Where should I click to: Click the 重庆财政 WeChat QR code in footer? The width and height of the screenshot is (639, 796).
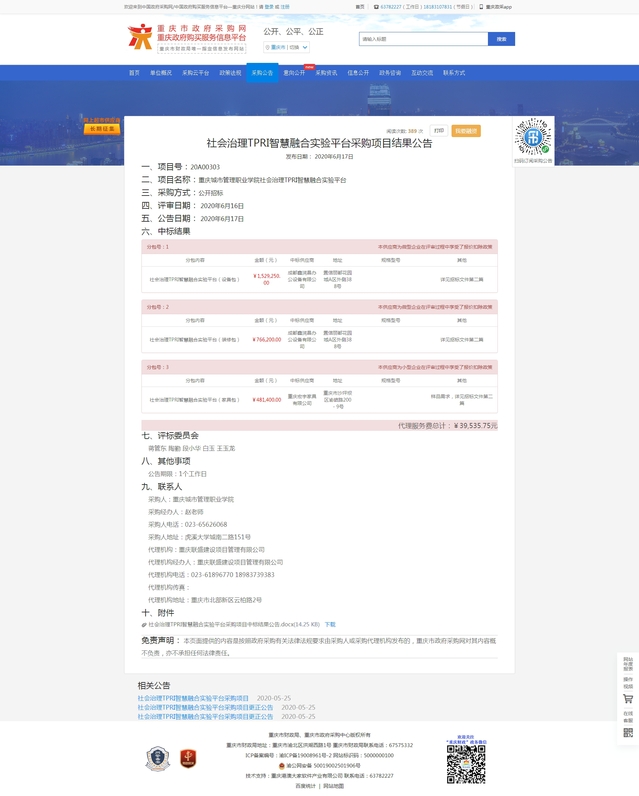(466, 765)
